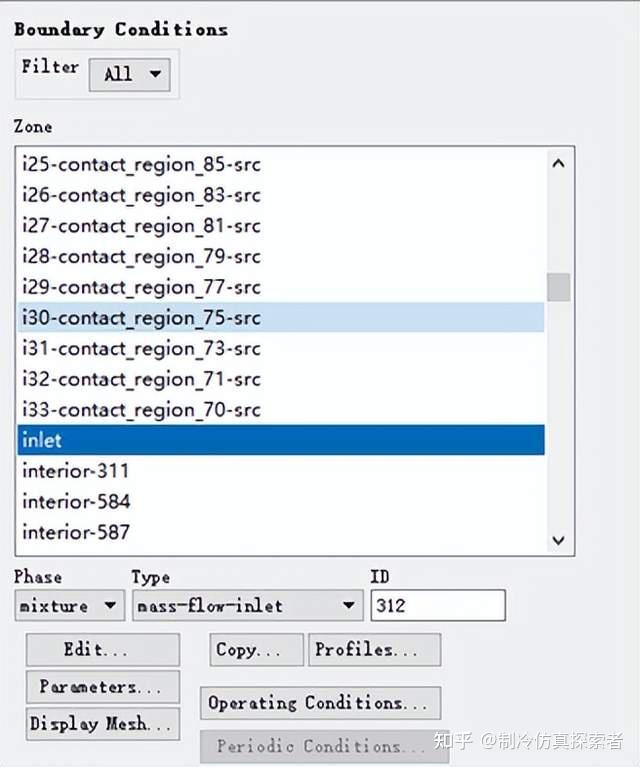
Task: Select zone i25-contact_region_85-src
Action: (141, 164)
